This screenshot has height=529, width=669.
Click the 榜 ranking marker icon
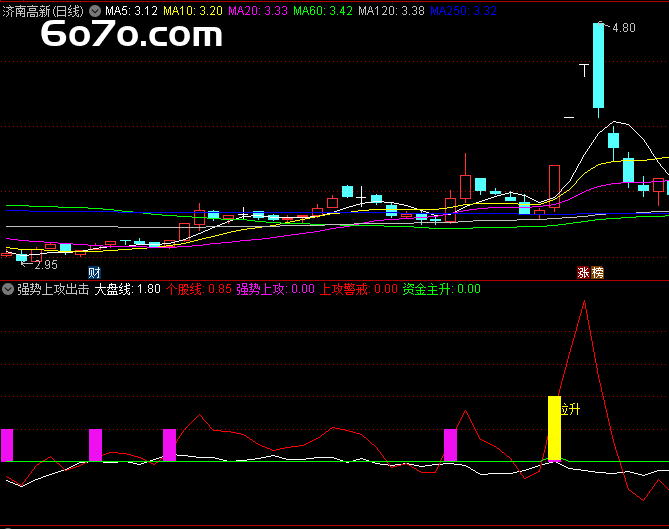click(x=597, y=273)
